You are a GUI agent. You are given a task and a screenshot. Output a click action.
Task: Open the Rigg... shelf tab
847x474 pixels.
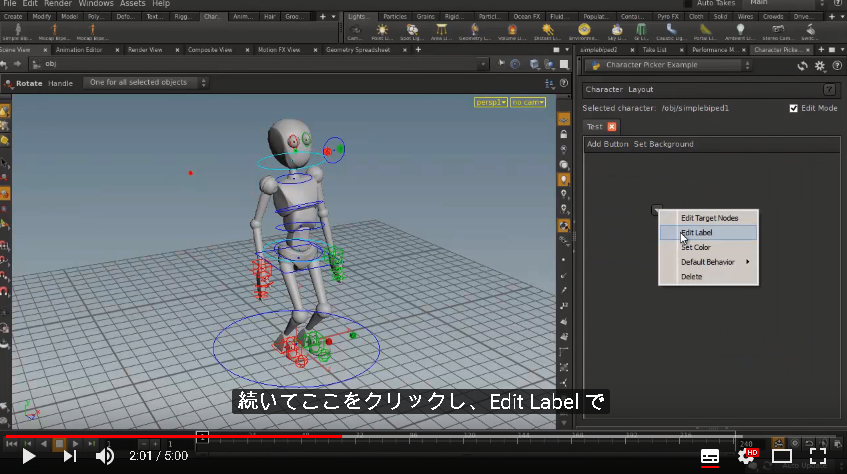click(x=183, y=17)
